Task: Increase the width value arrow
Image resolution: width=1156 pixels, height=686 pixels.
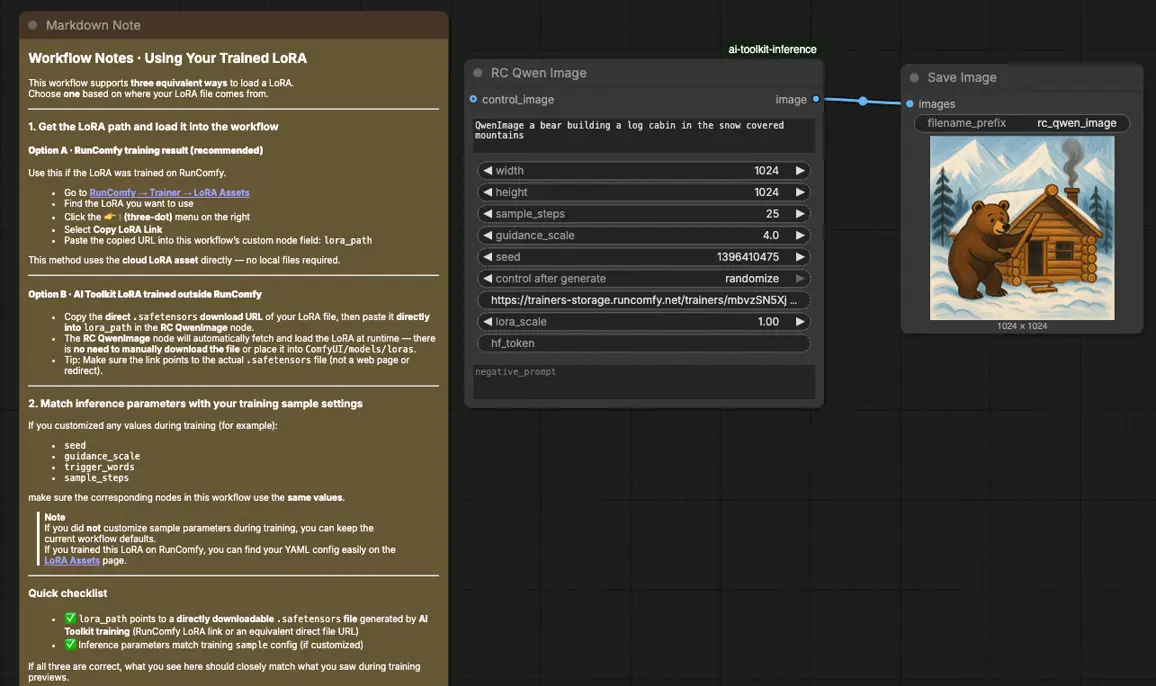Action: click(x=800, y=170)
